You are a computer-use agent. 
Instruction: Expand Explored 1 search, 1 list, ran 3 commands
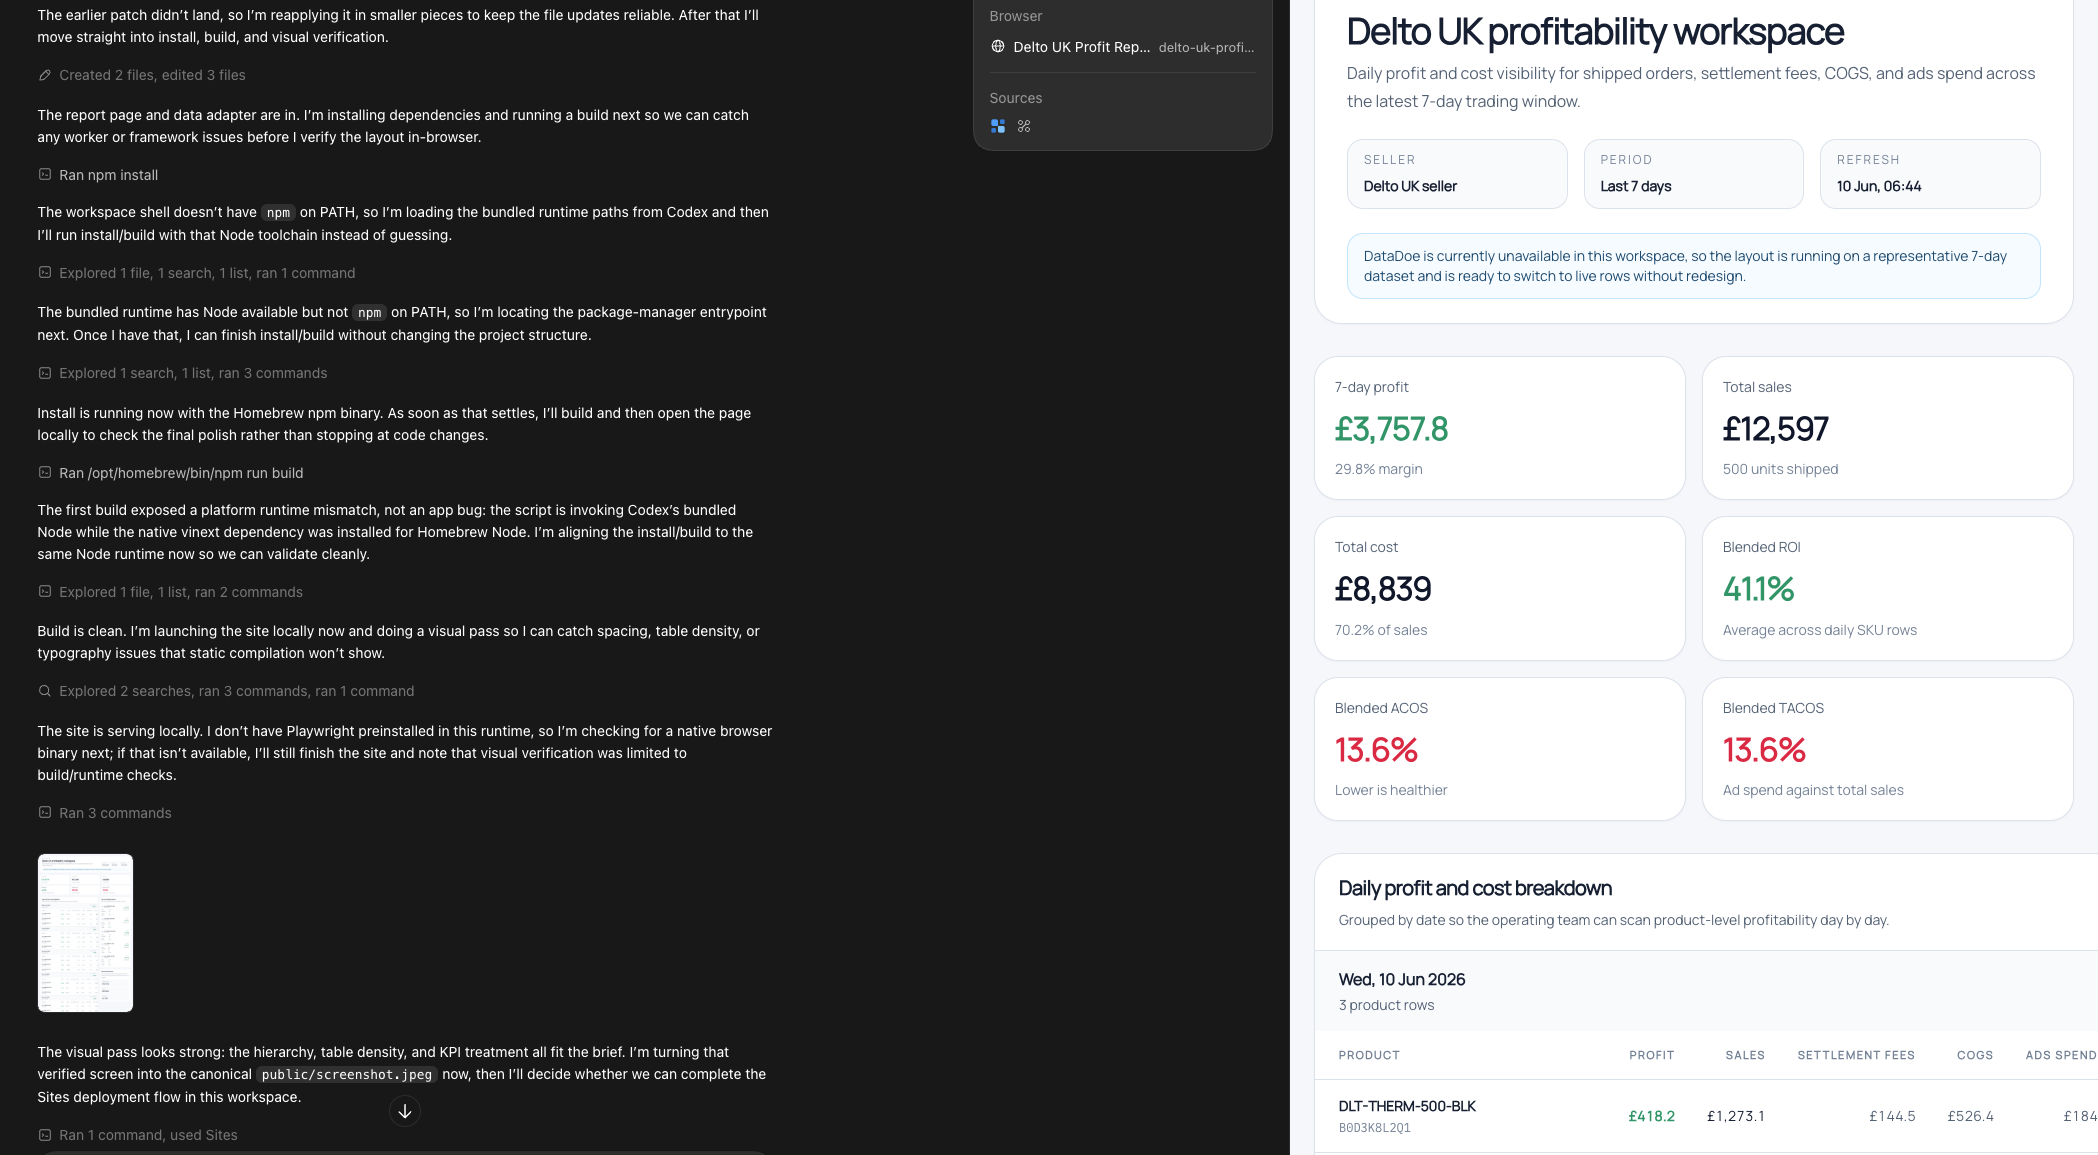[x=193, y=373]
